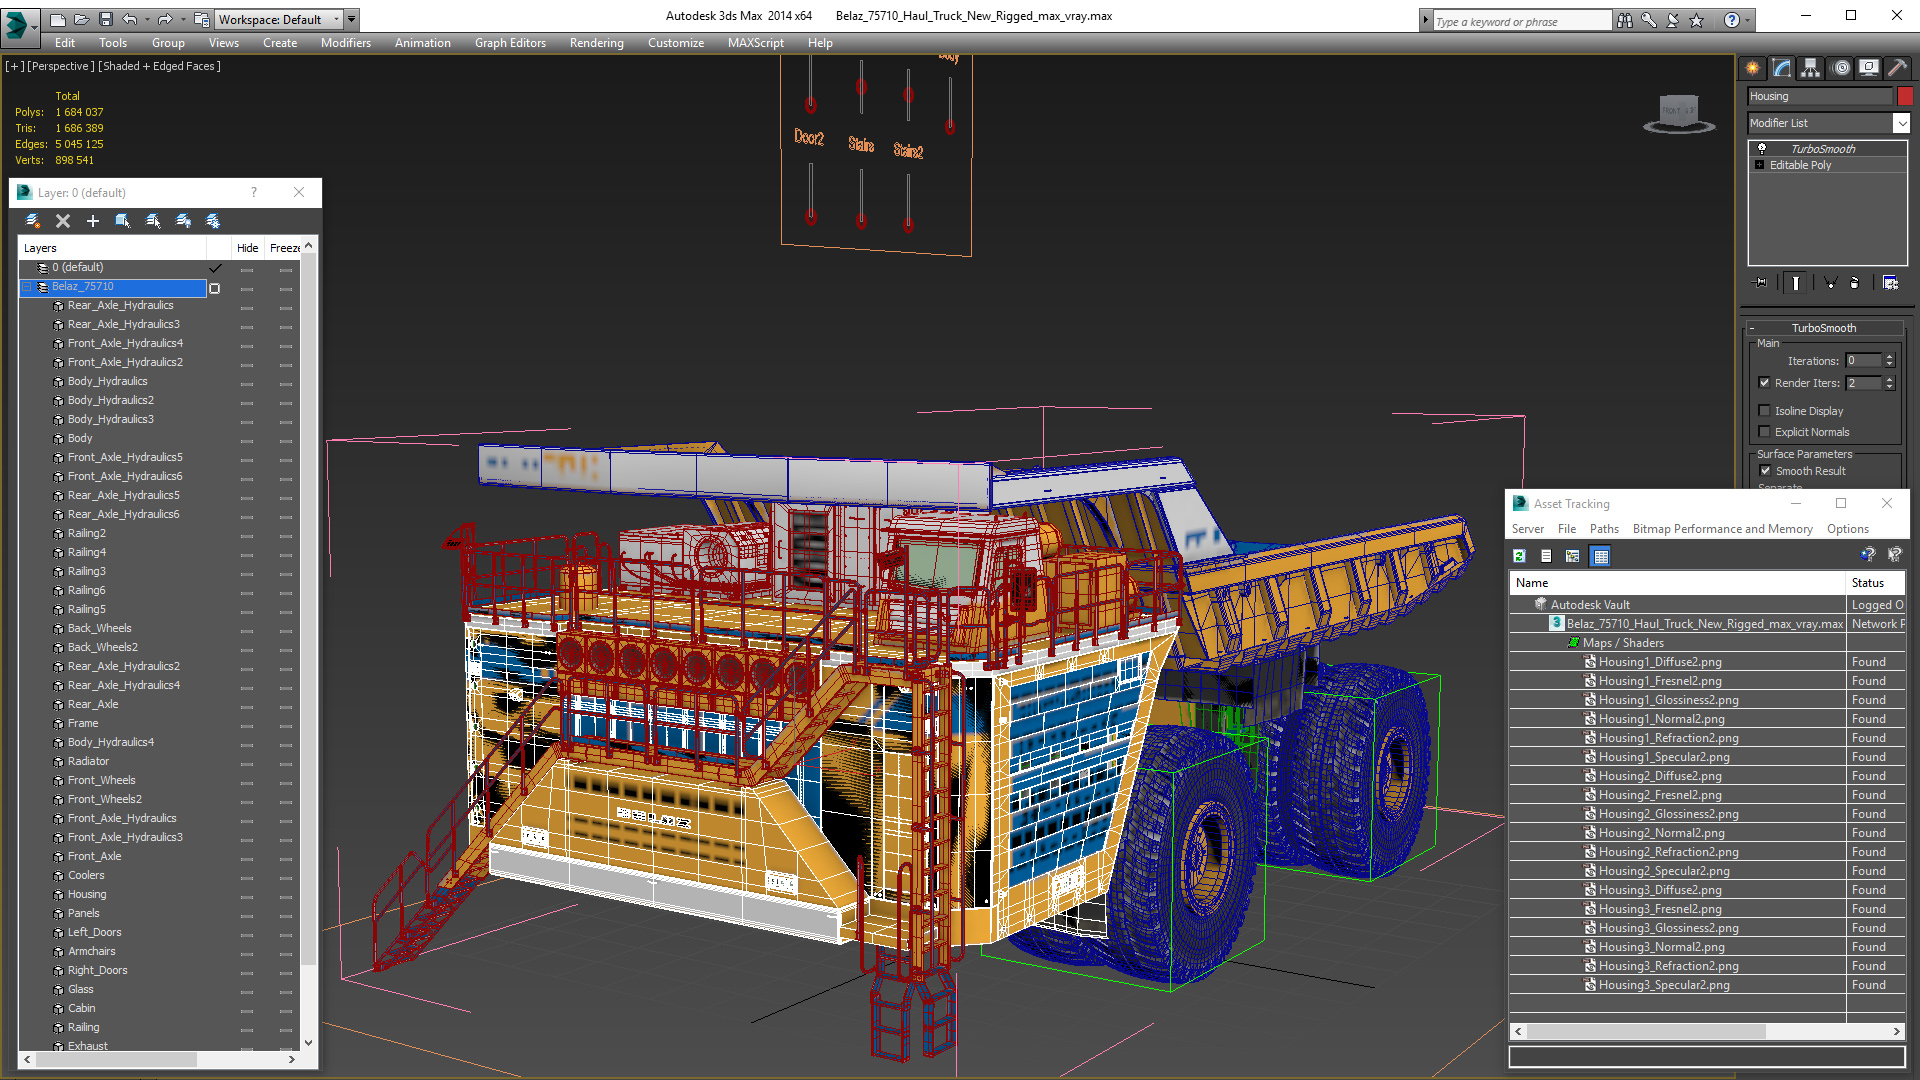This screenshot has height=1080, width=1920.
Task: Click the Asset Tracking horizontal scrollbar thumb
Action: point(1646,1031)
